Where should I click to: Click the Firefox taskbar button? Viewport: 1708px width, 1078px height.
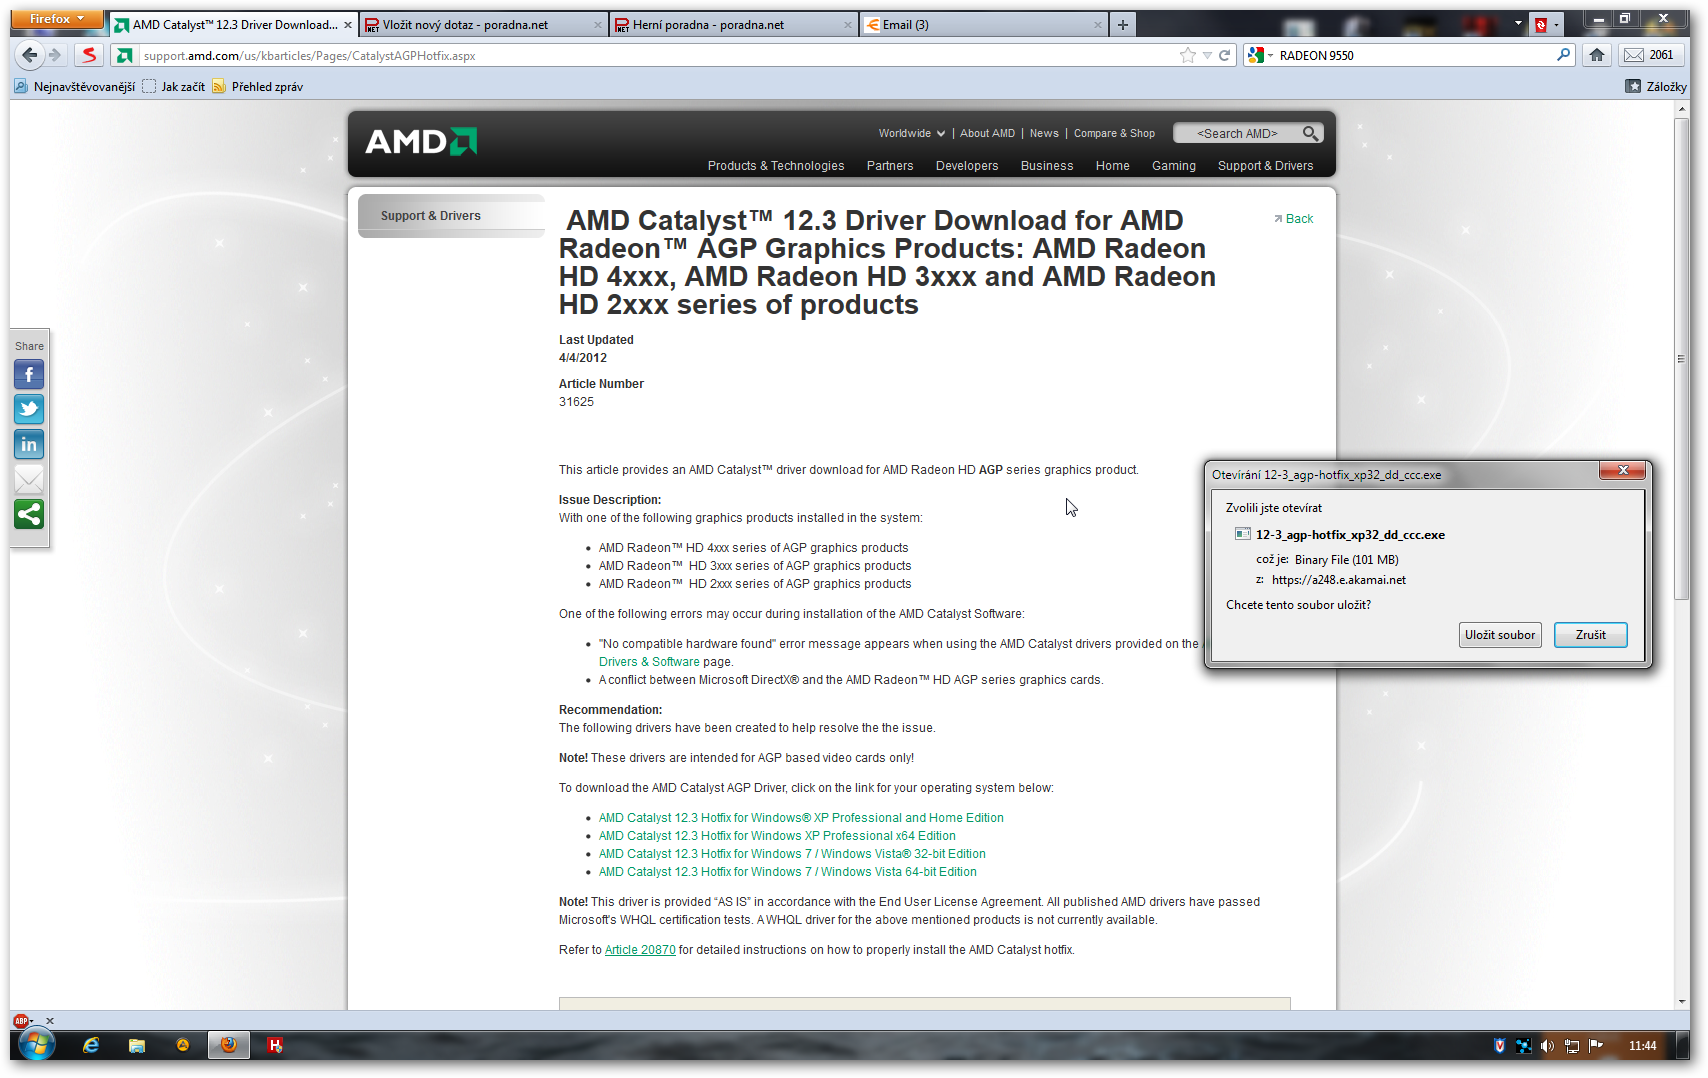[229, 1045]
